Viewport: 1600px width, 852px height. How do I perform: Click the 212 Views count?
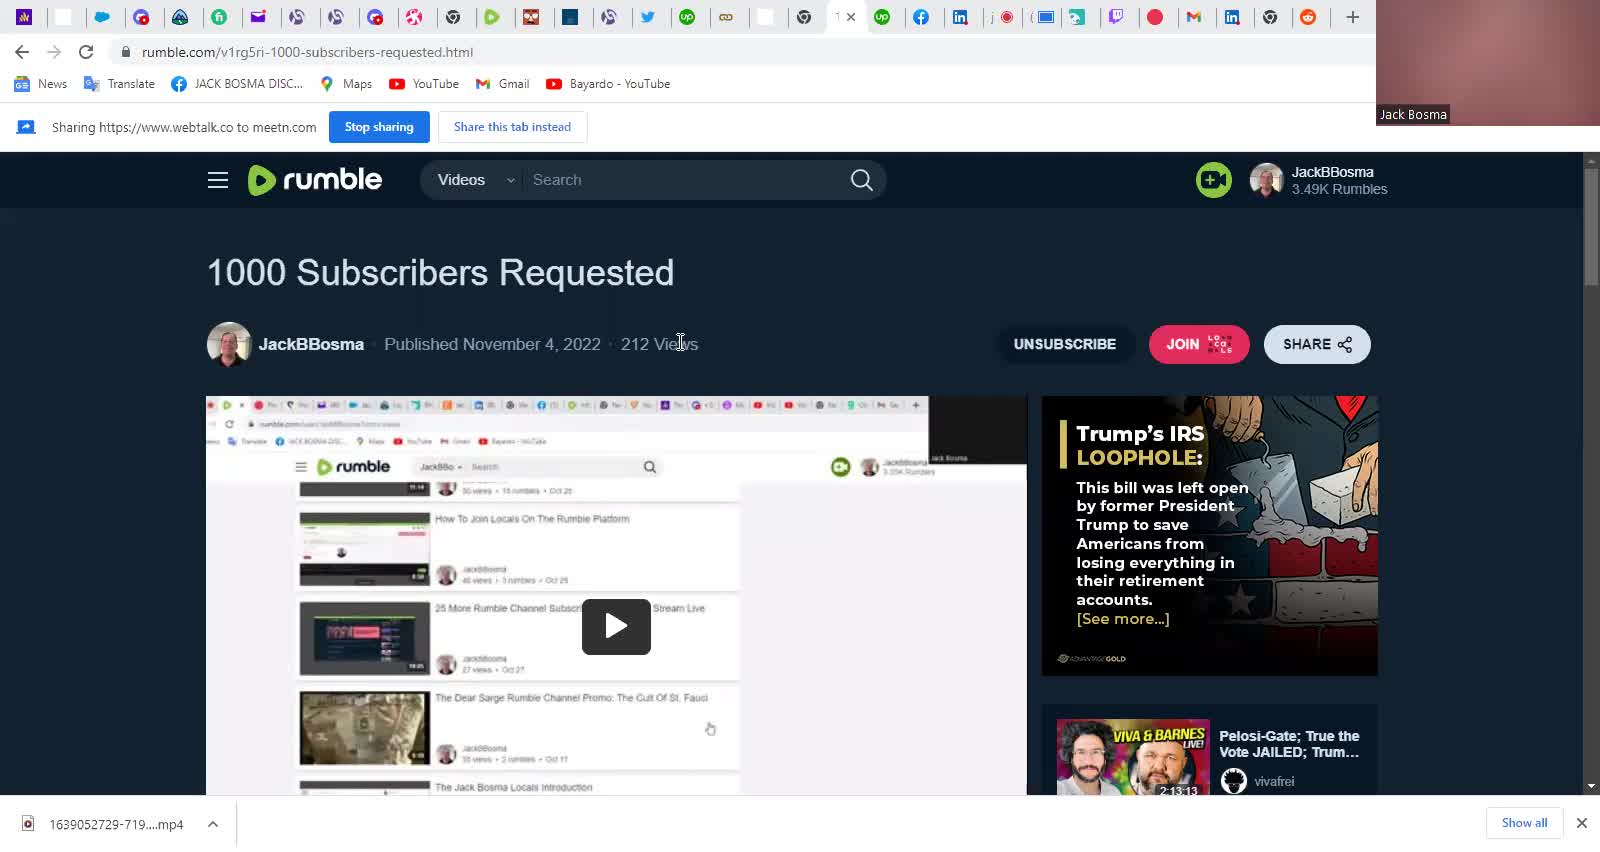point(659,344)
